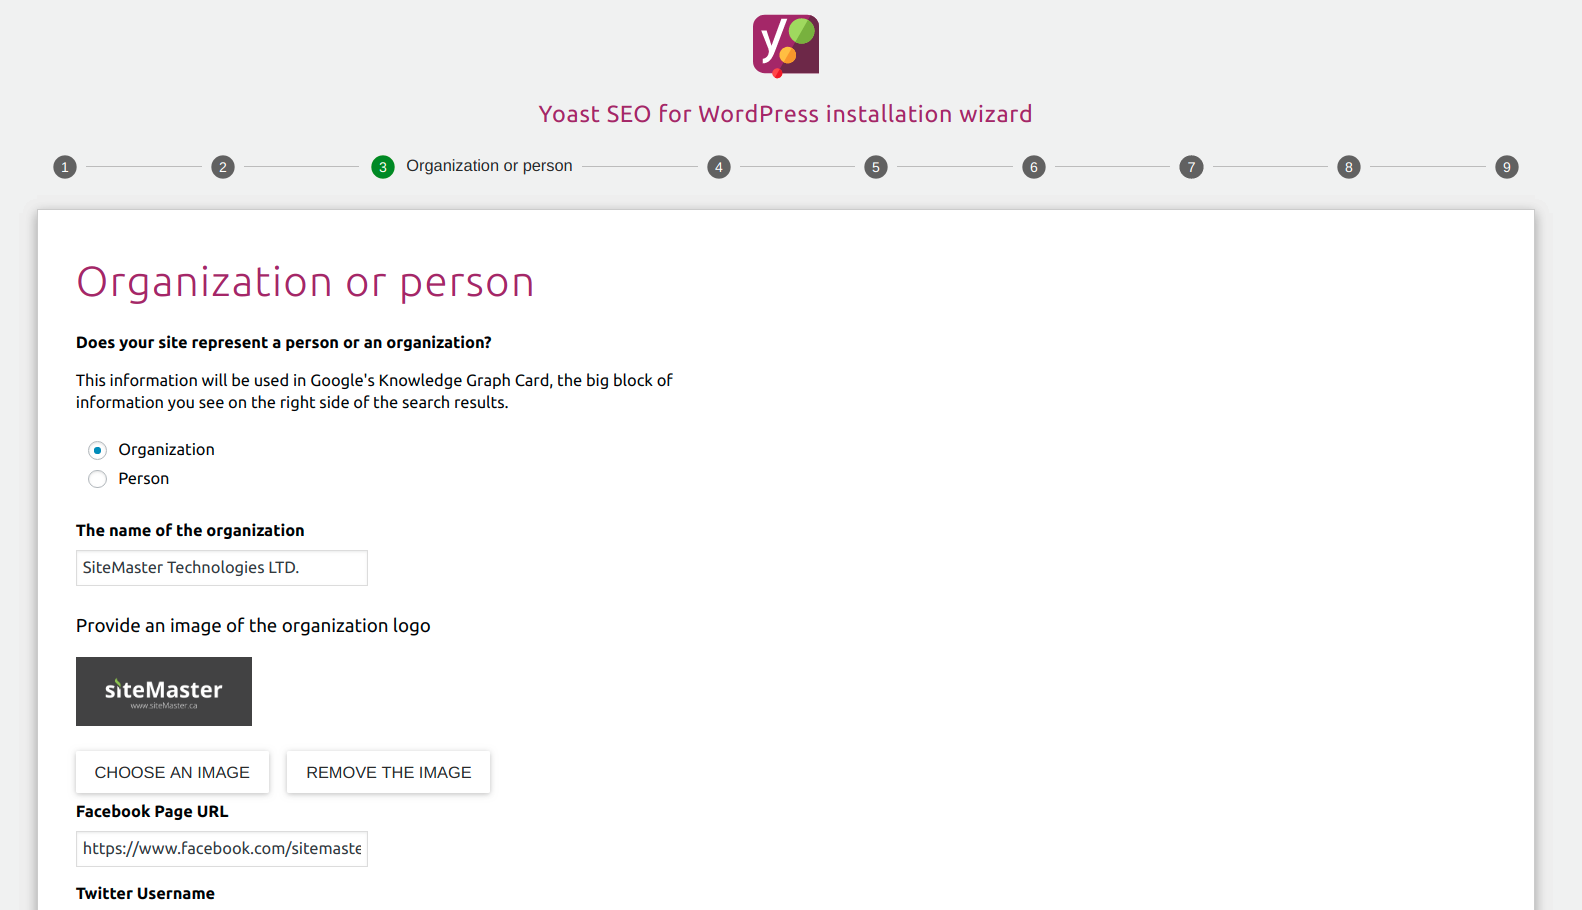The width and height of the screenshot is (1582, 910).
Task: Click the 'Organization or person' step label
Action: point(489,166)
